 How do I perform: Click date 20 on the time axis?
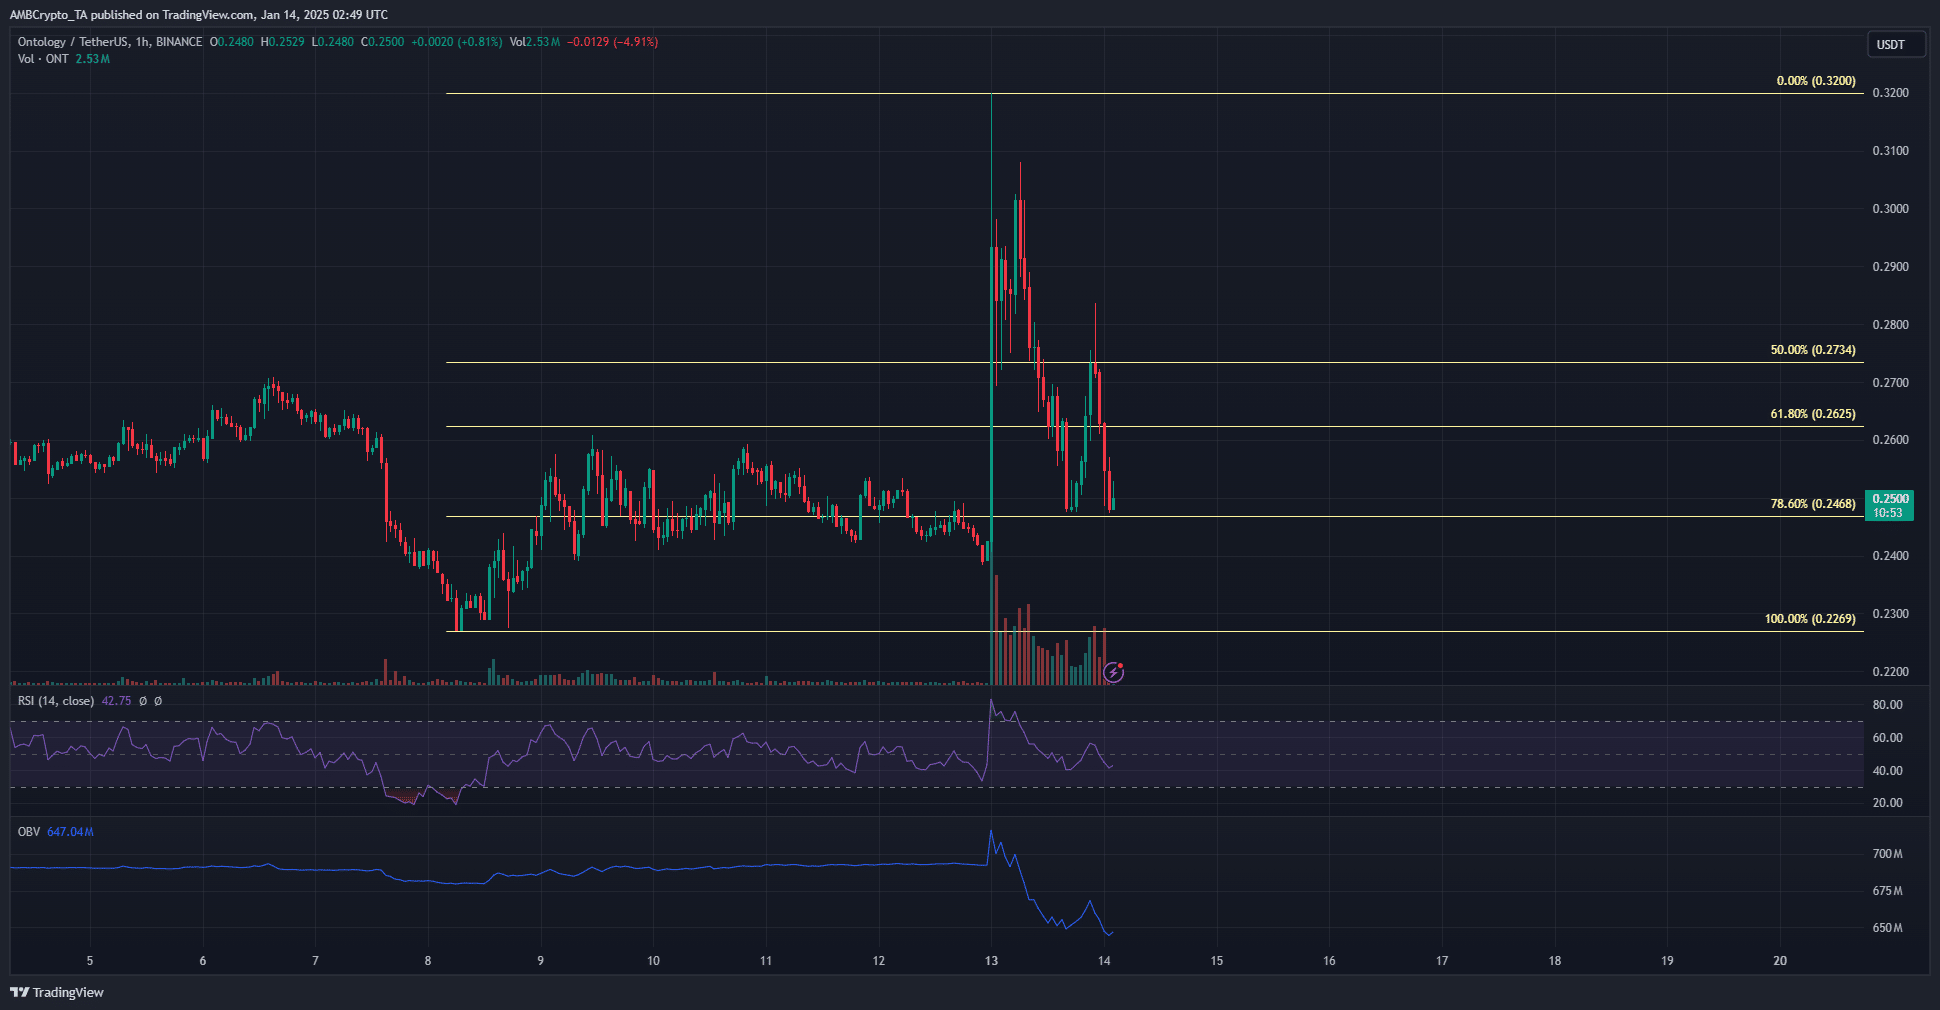(x=1780, y=961)
